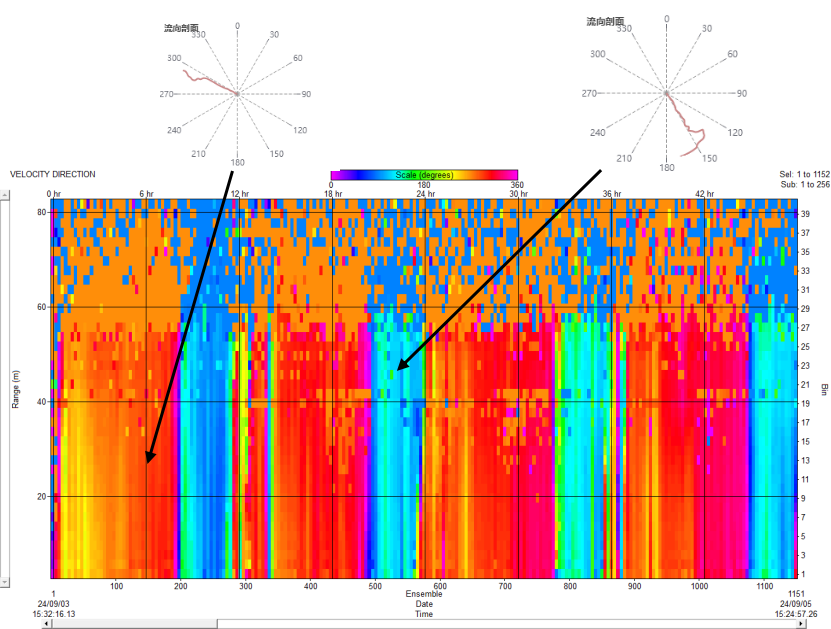Click the vertical scrollbar down arrow

pos(4,581)
